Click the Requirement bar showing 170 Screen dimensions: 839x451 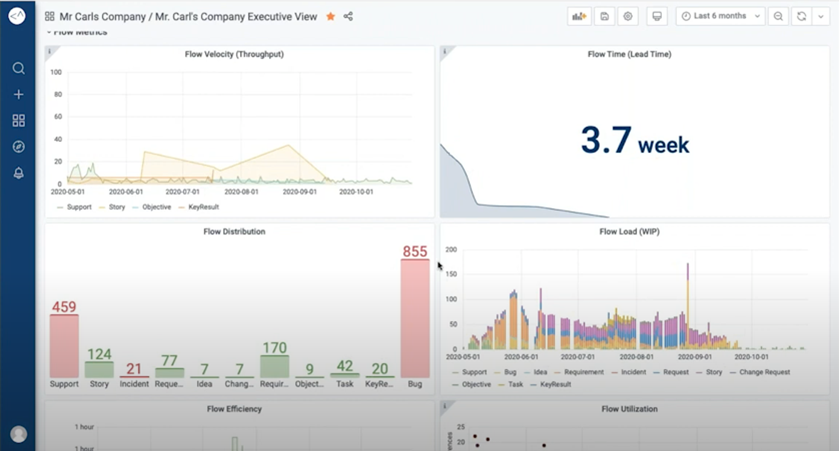[274, 366]
